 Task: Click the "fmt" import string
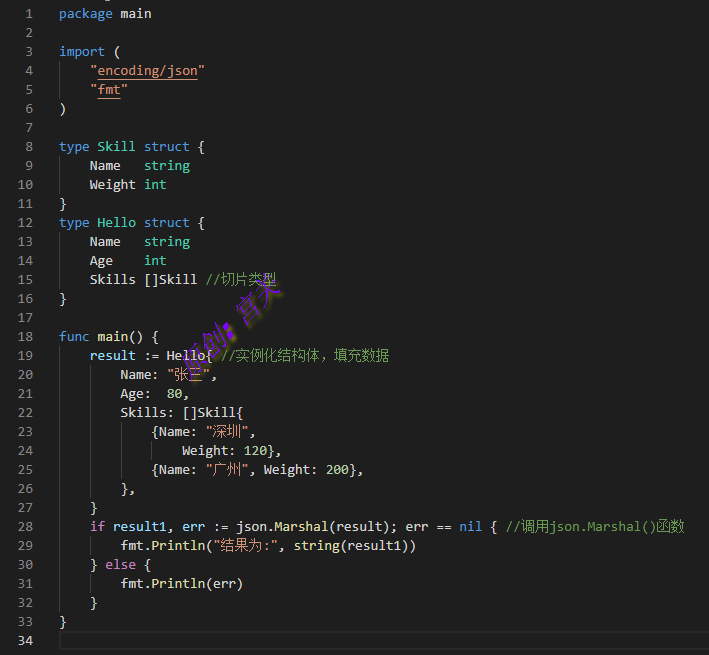[109, 90]
